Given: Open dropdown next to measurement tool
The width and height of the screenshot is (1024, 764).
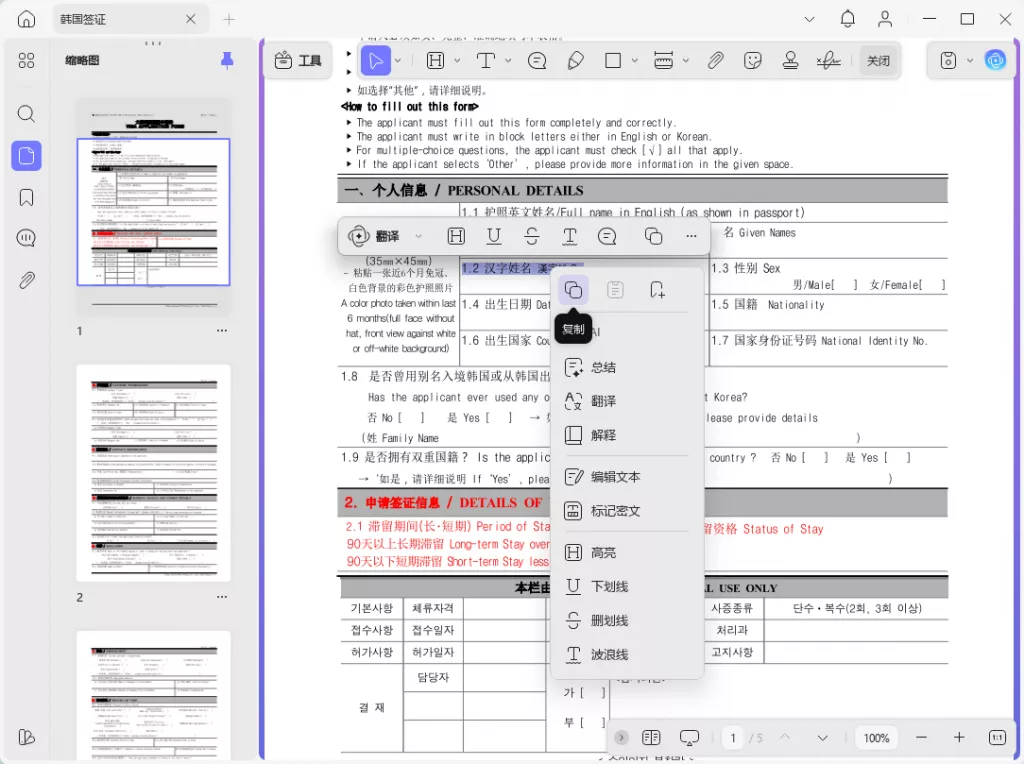Looking at the screenshot, I should coord(686,61).
